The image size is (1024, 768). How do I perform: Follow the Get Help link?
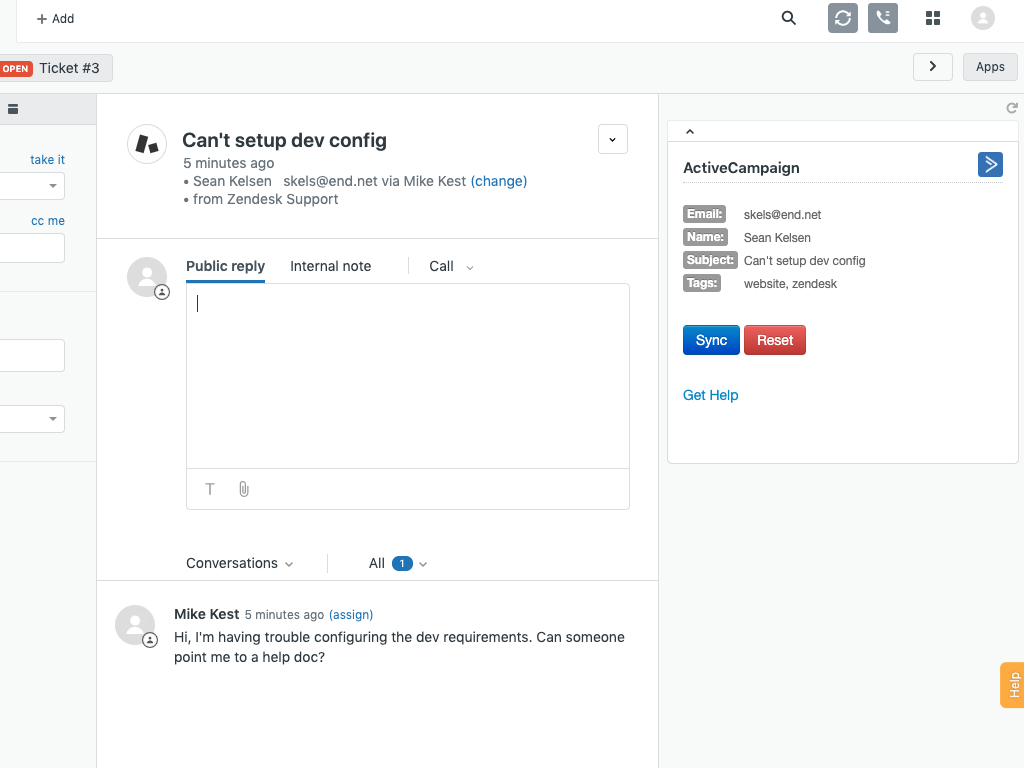pos(710,395)
